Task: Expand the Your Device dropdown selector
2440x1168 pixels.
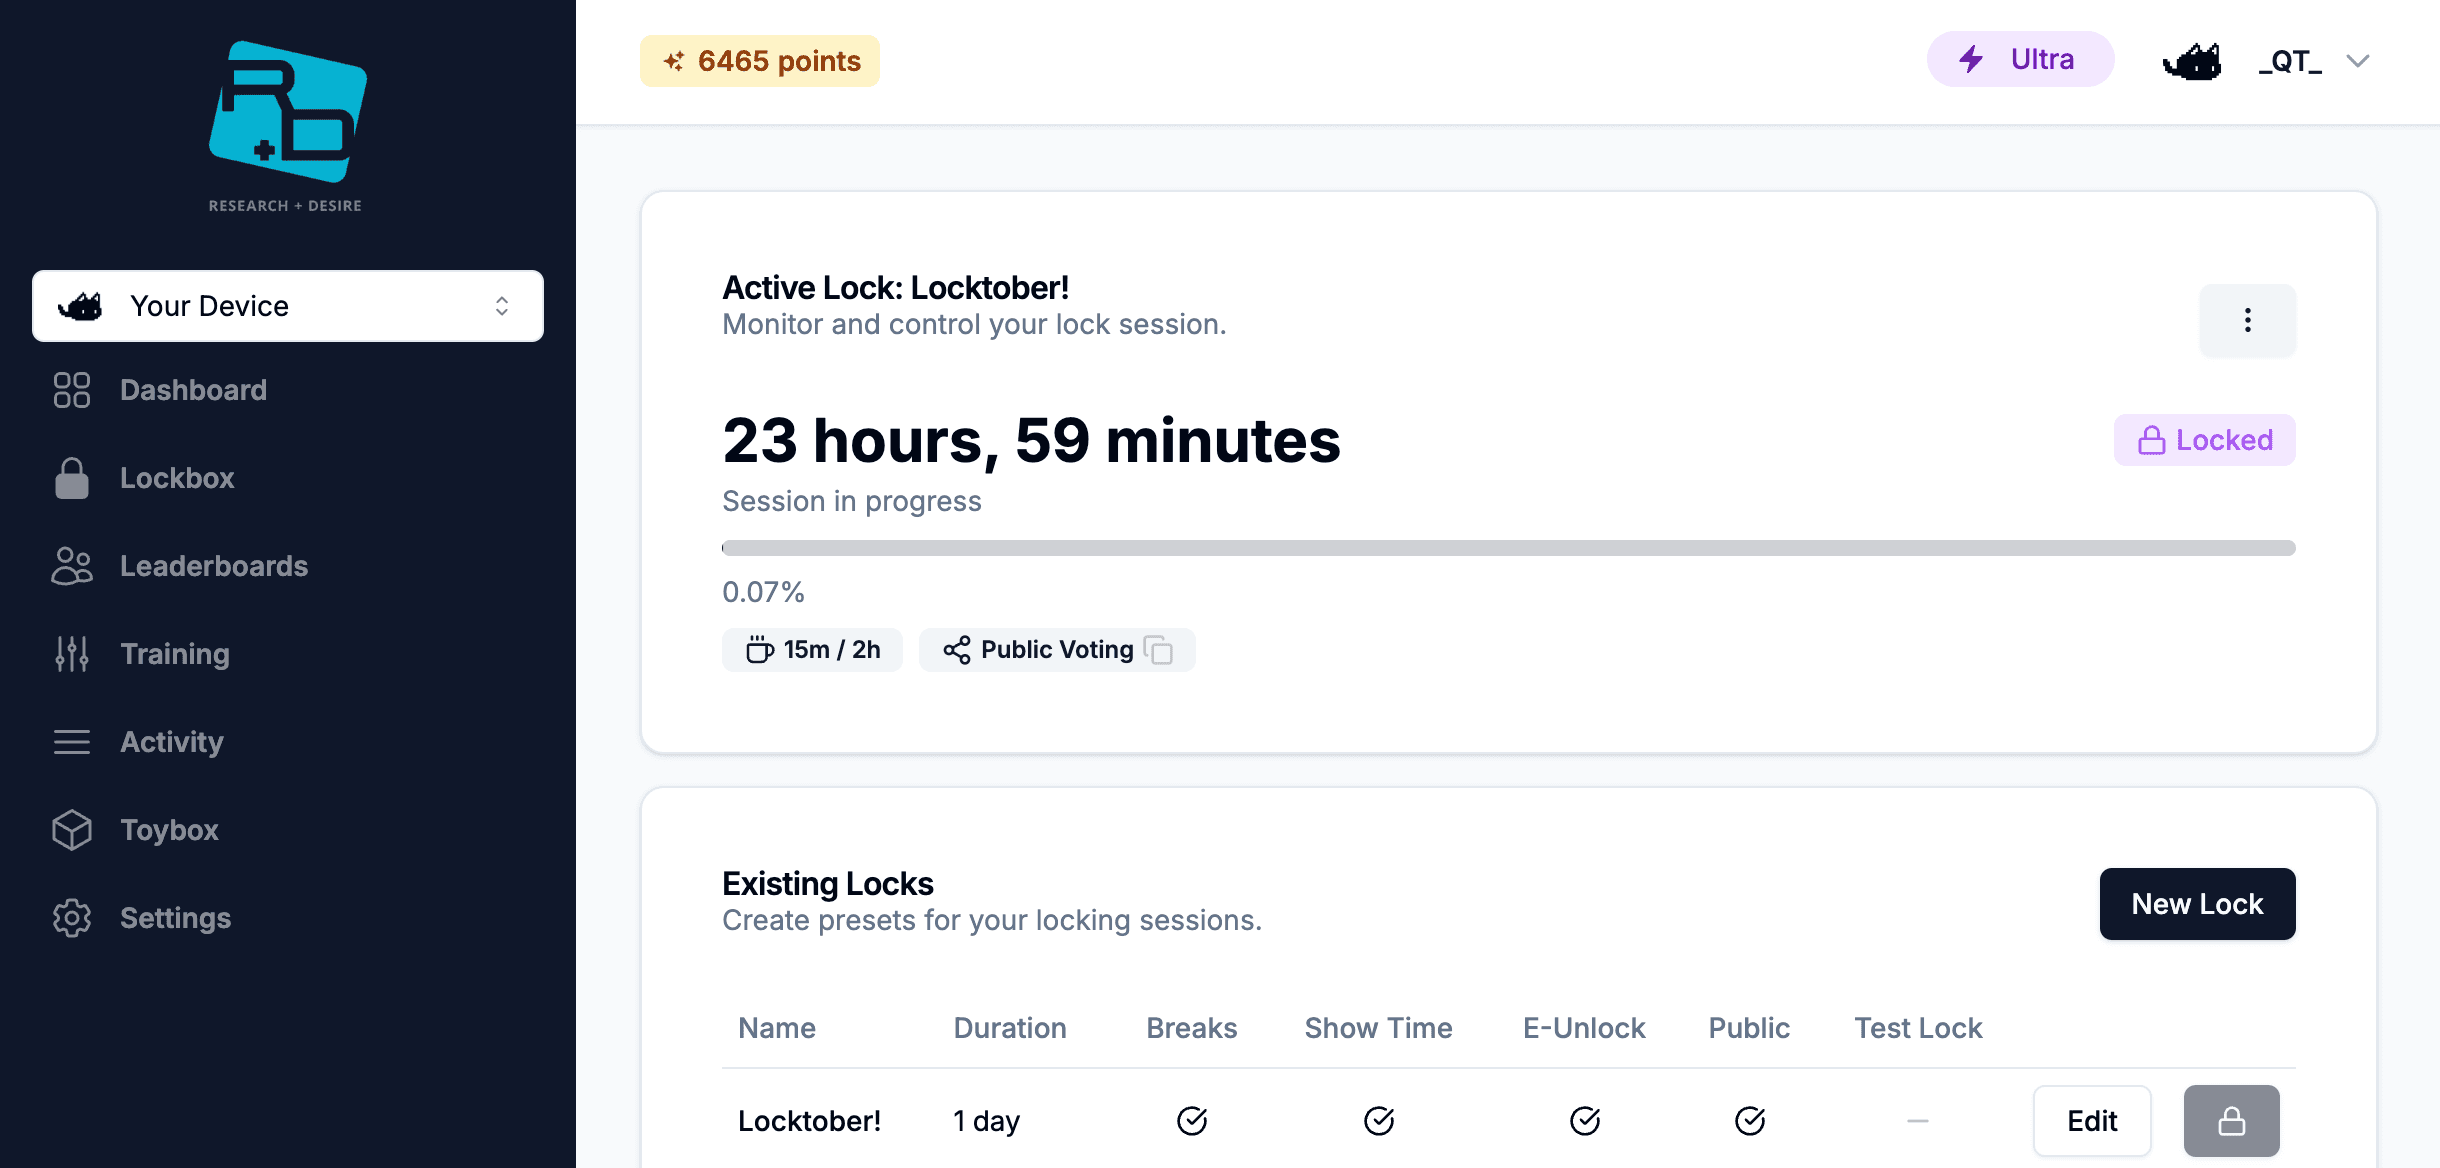Action: tap(288, 305)
